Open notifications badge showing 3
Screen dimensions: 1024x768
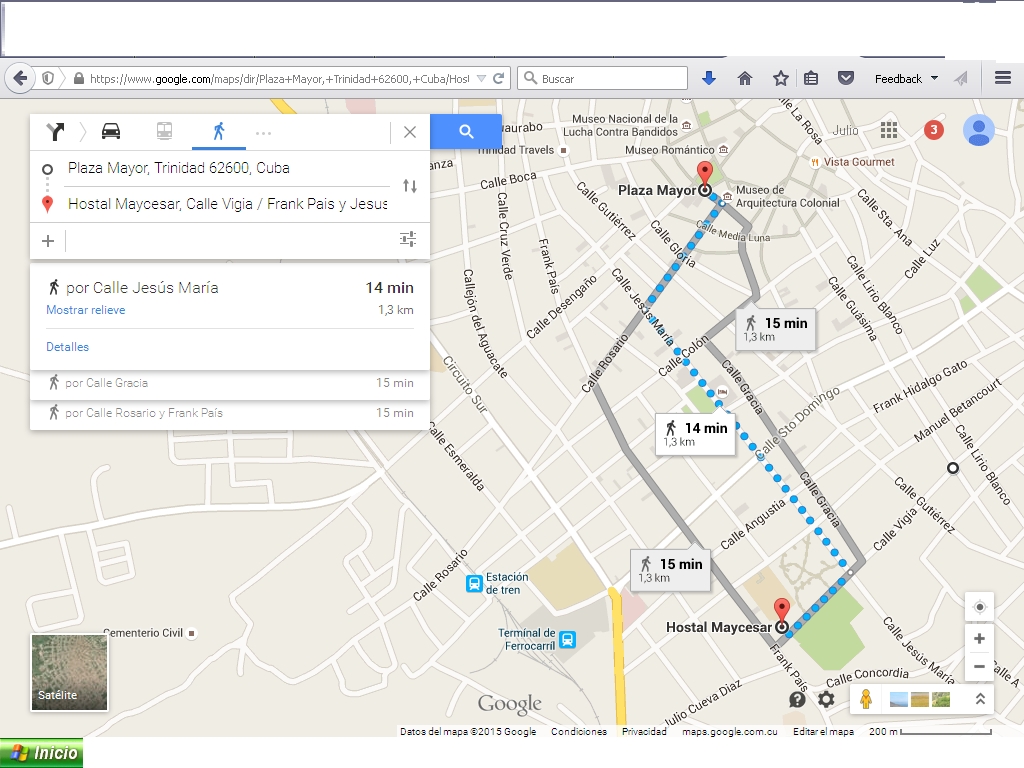(934, 130)
